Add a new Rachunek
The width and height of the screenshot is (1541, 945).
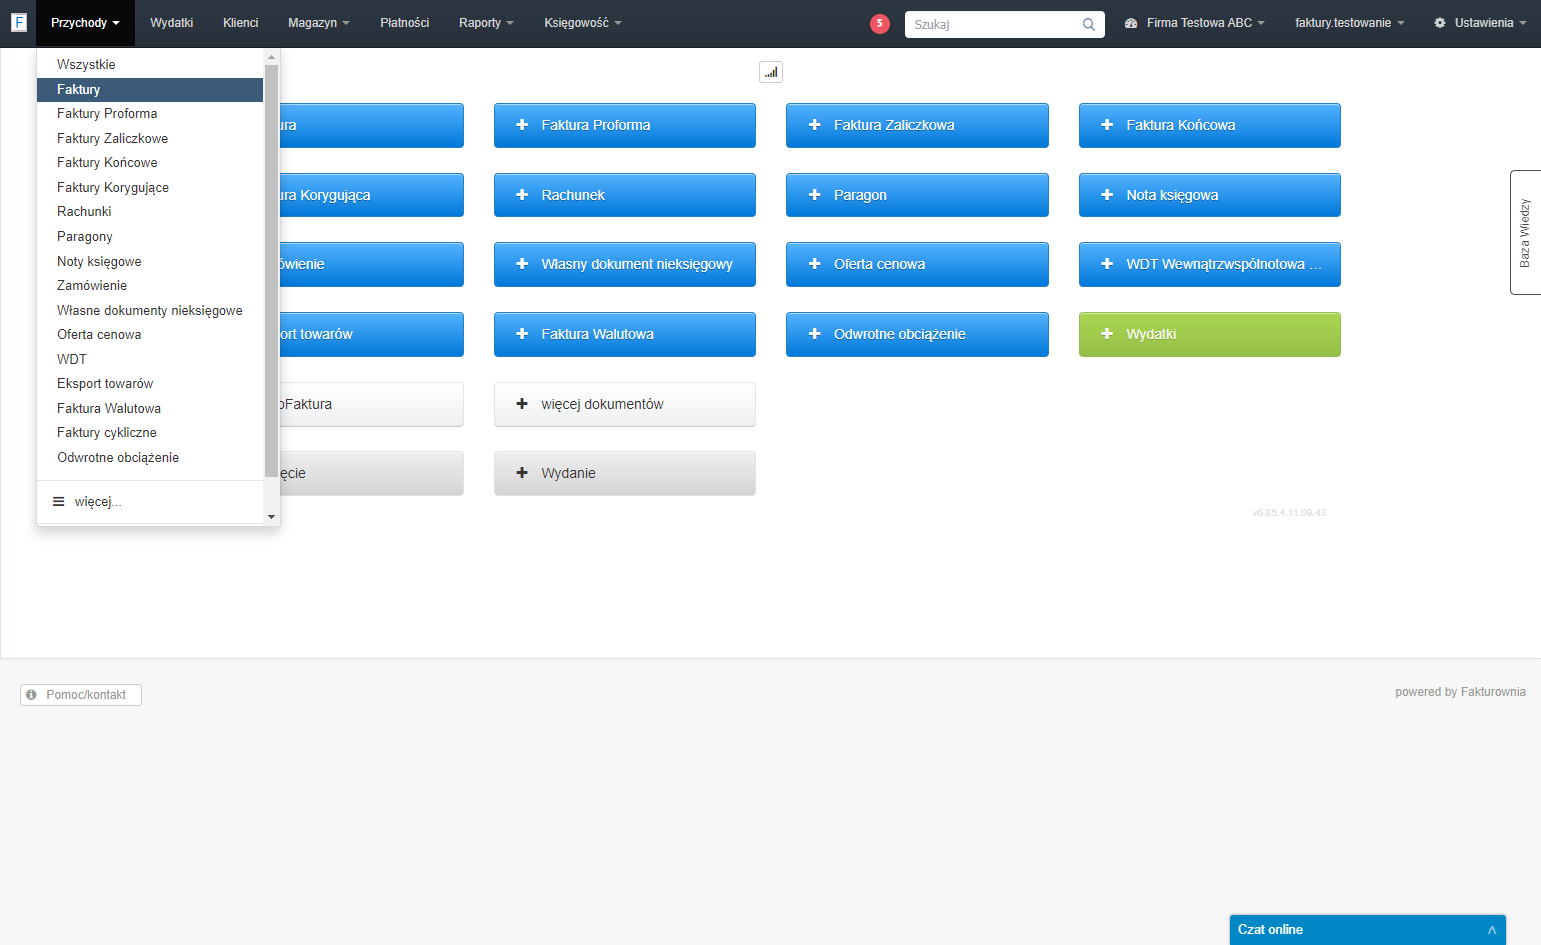tap(625, 195)
